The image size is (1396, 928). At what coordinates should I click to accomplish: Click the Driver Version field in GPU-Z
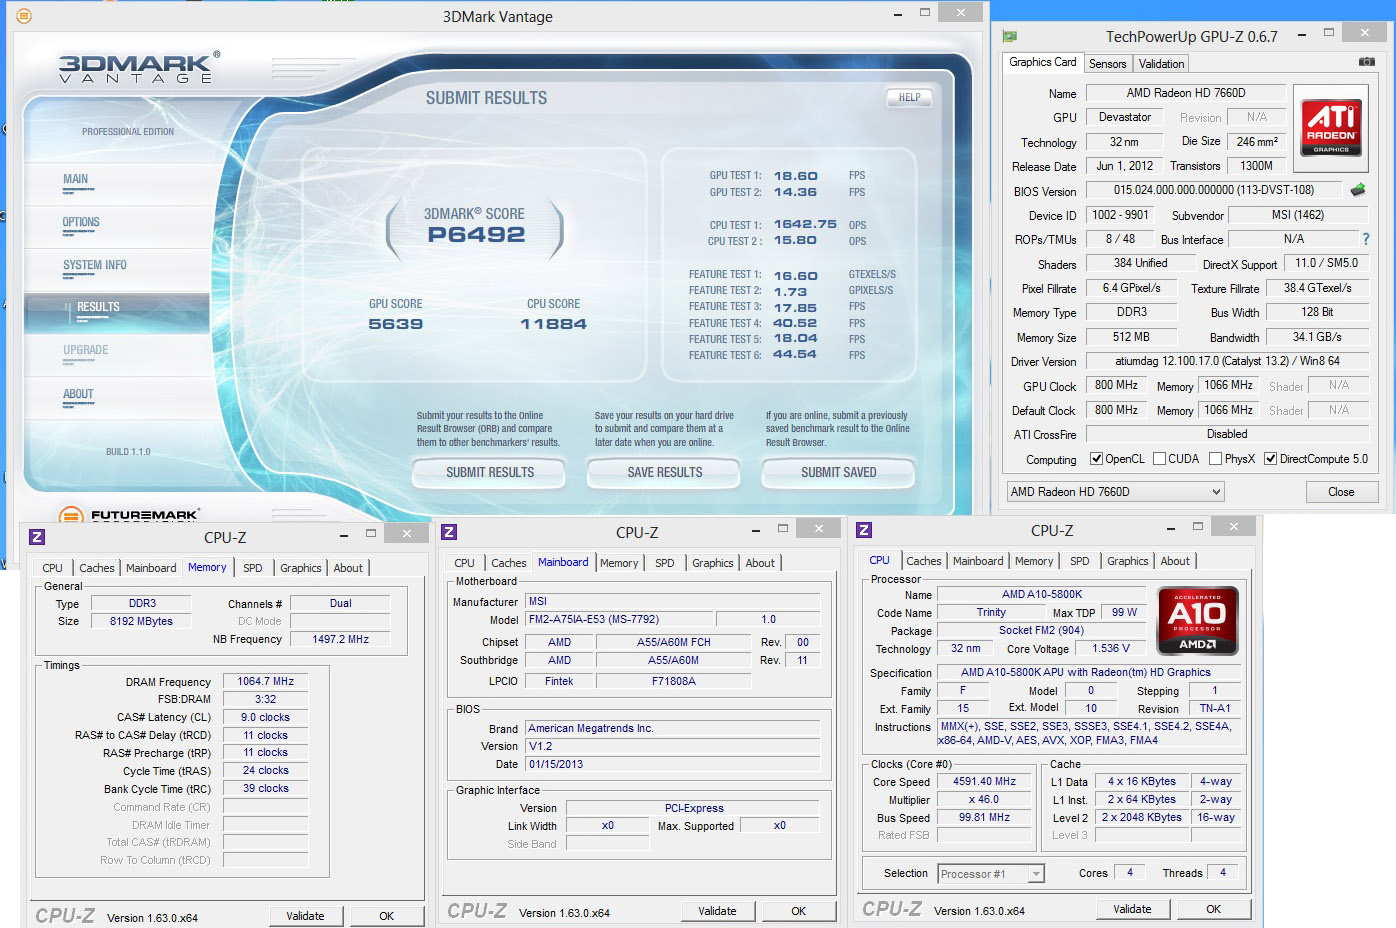tap(1227, 361)
